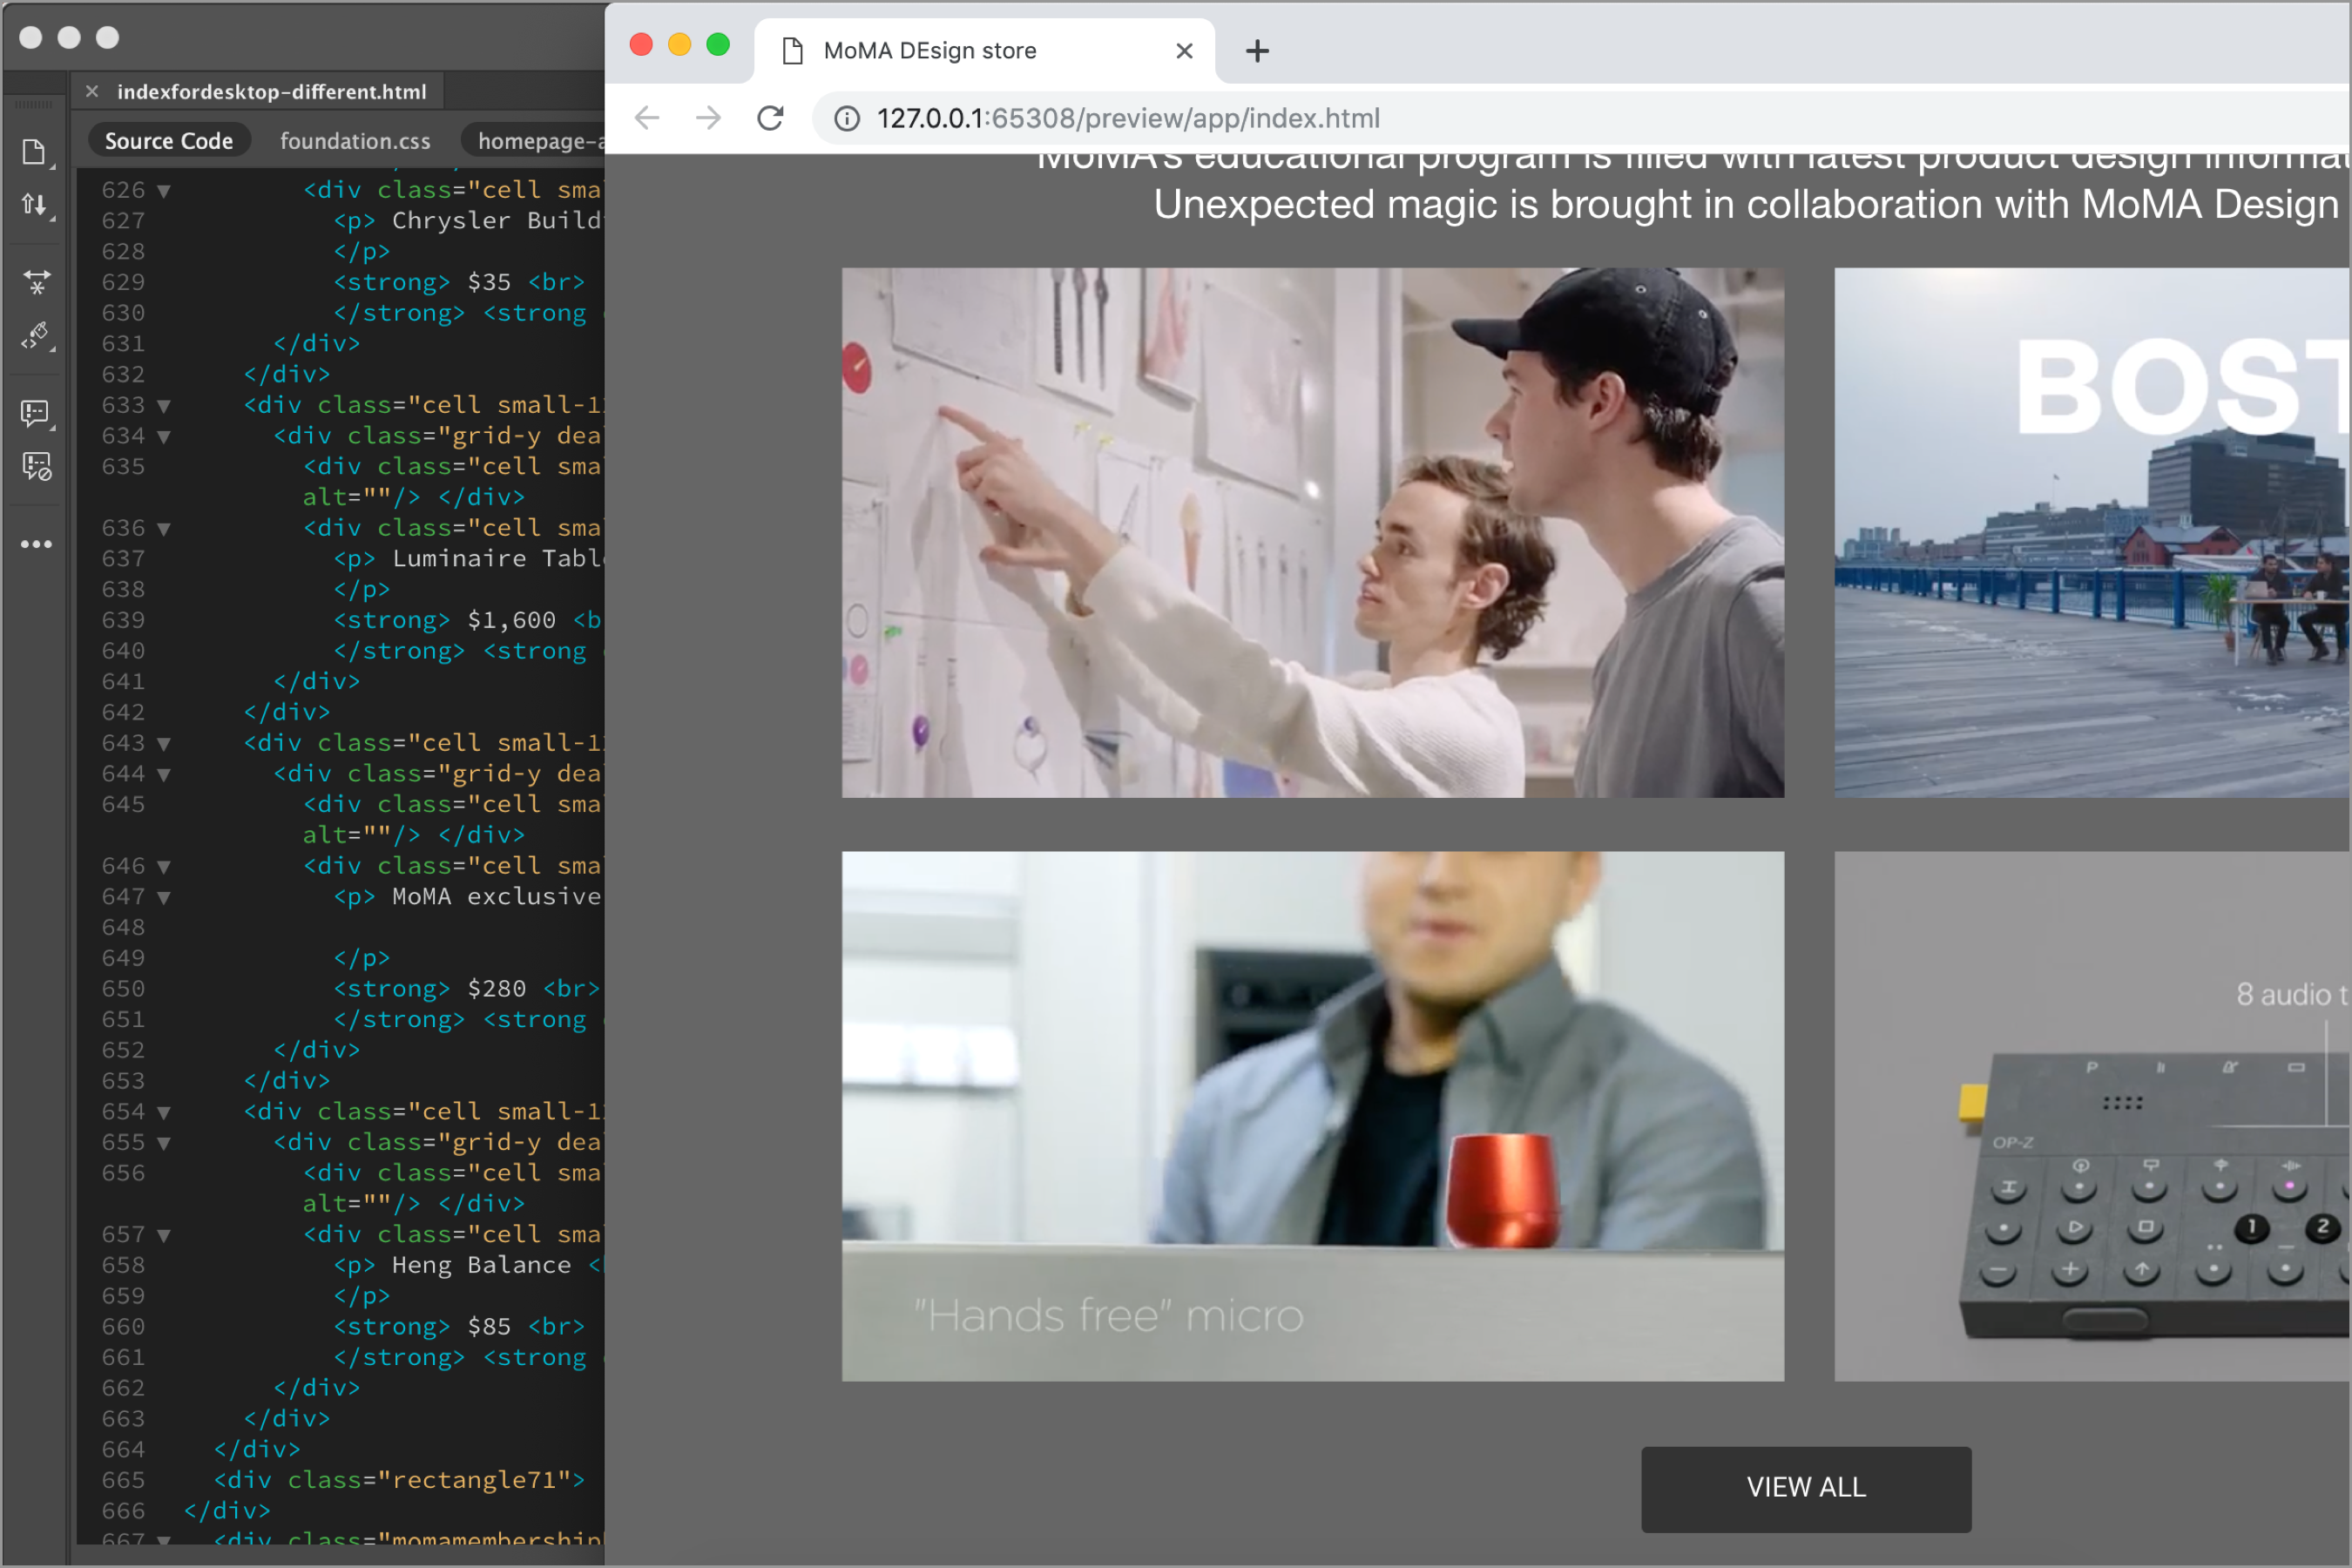Click the Expand All code icon
This screenshot has width=2352, height=1568.
(36, 282)
